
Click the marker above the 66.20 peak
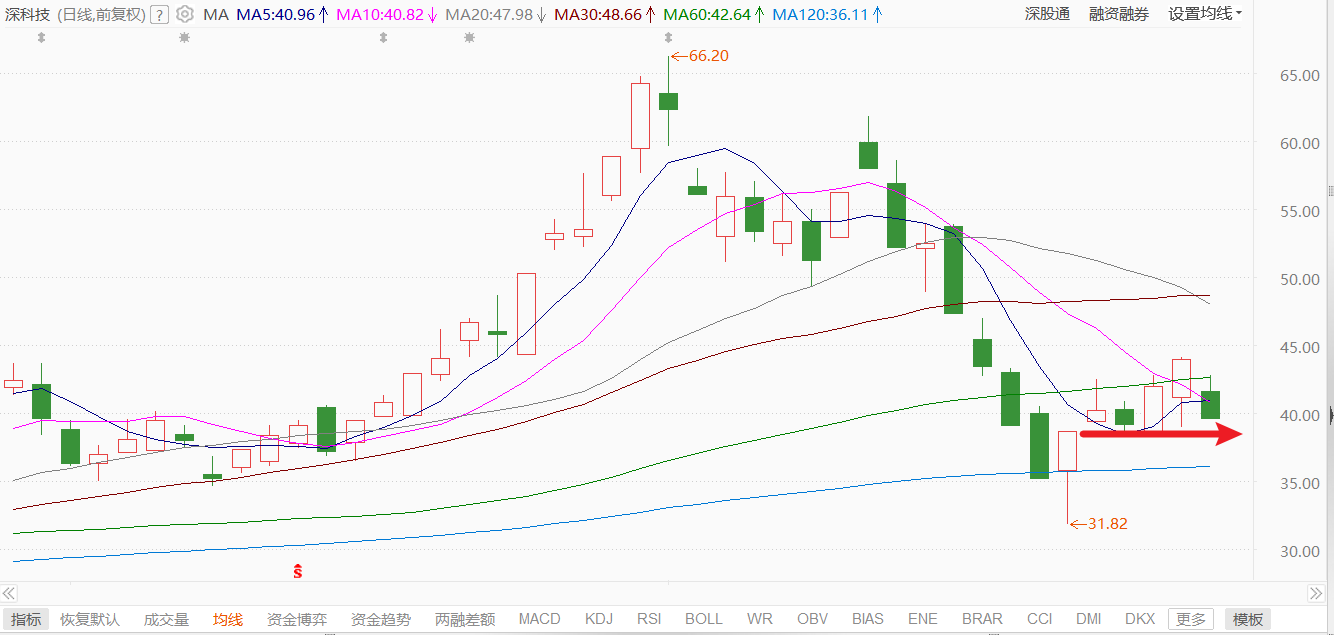coord(668,37)
